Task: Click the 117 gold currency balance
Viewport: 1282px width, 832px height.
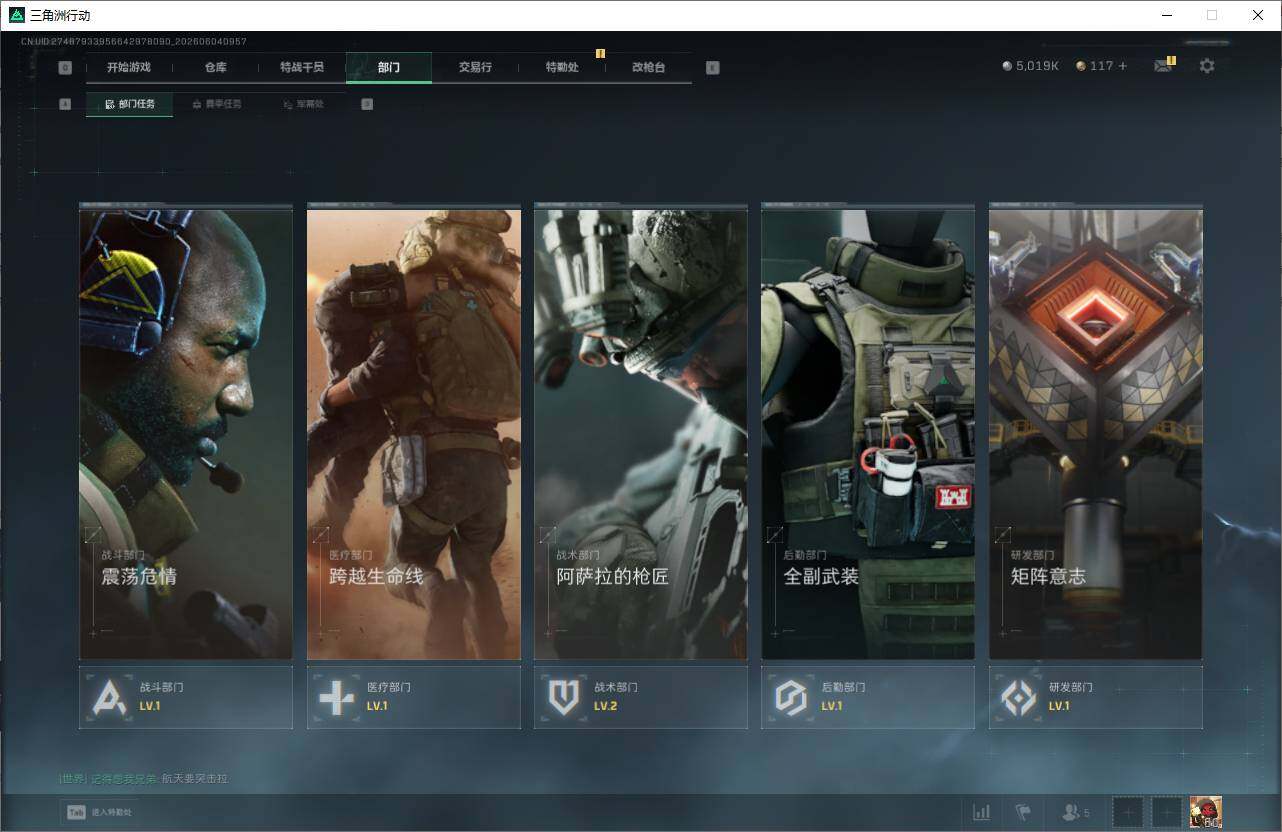Action: (1094, 66)
